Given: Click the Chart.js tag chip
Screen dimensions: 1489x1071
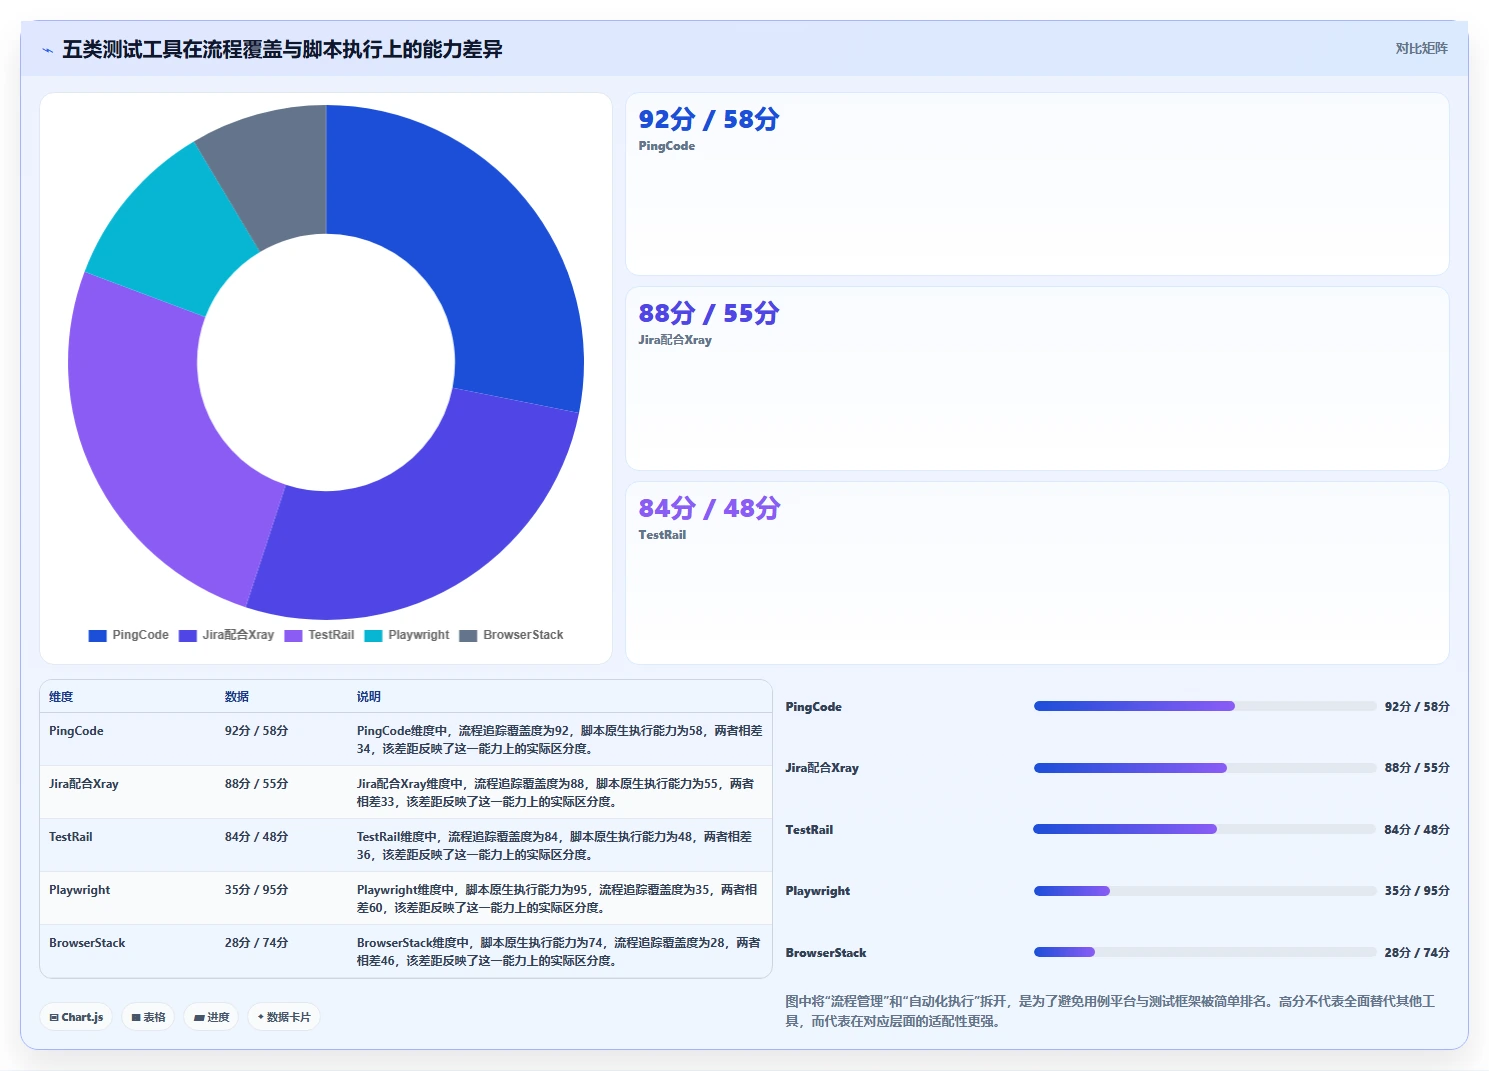Looking at the screenshot, I should 77,1017.
